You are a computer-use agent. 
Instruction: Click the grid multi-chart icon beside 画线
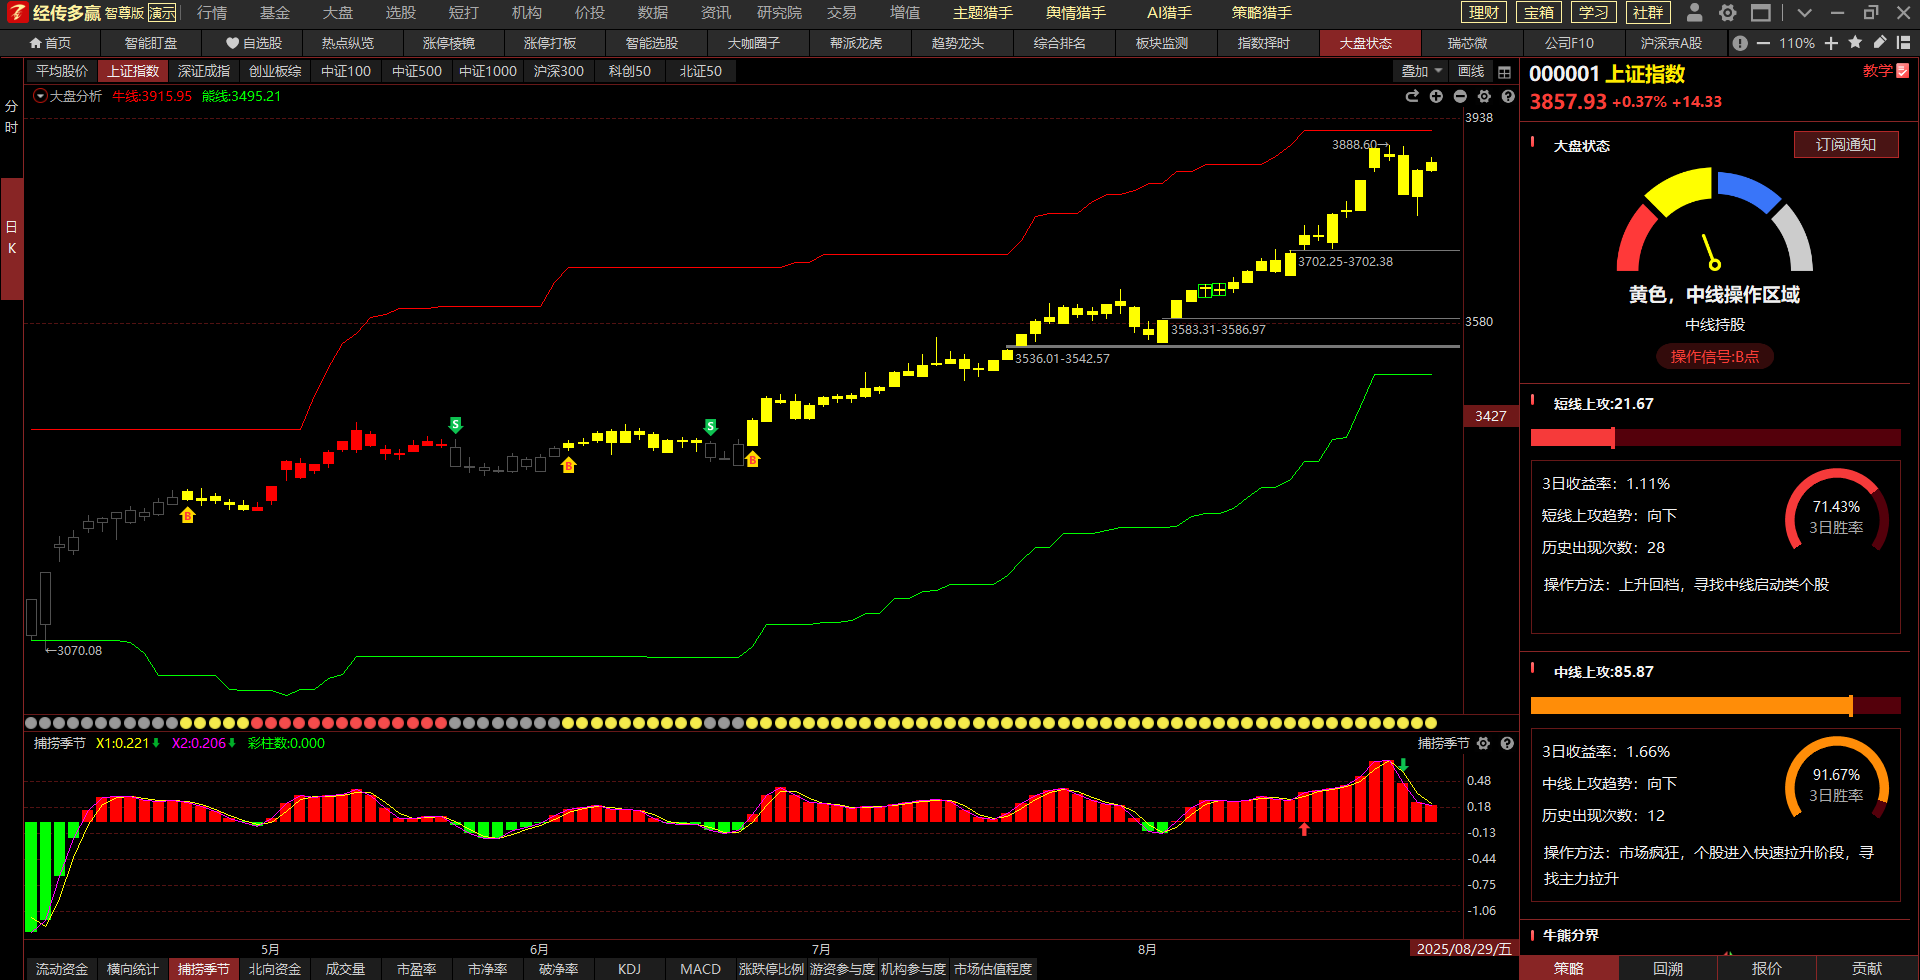[1504, 72]
